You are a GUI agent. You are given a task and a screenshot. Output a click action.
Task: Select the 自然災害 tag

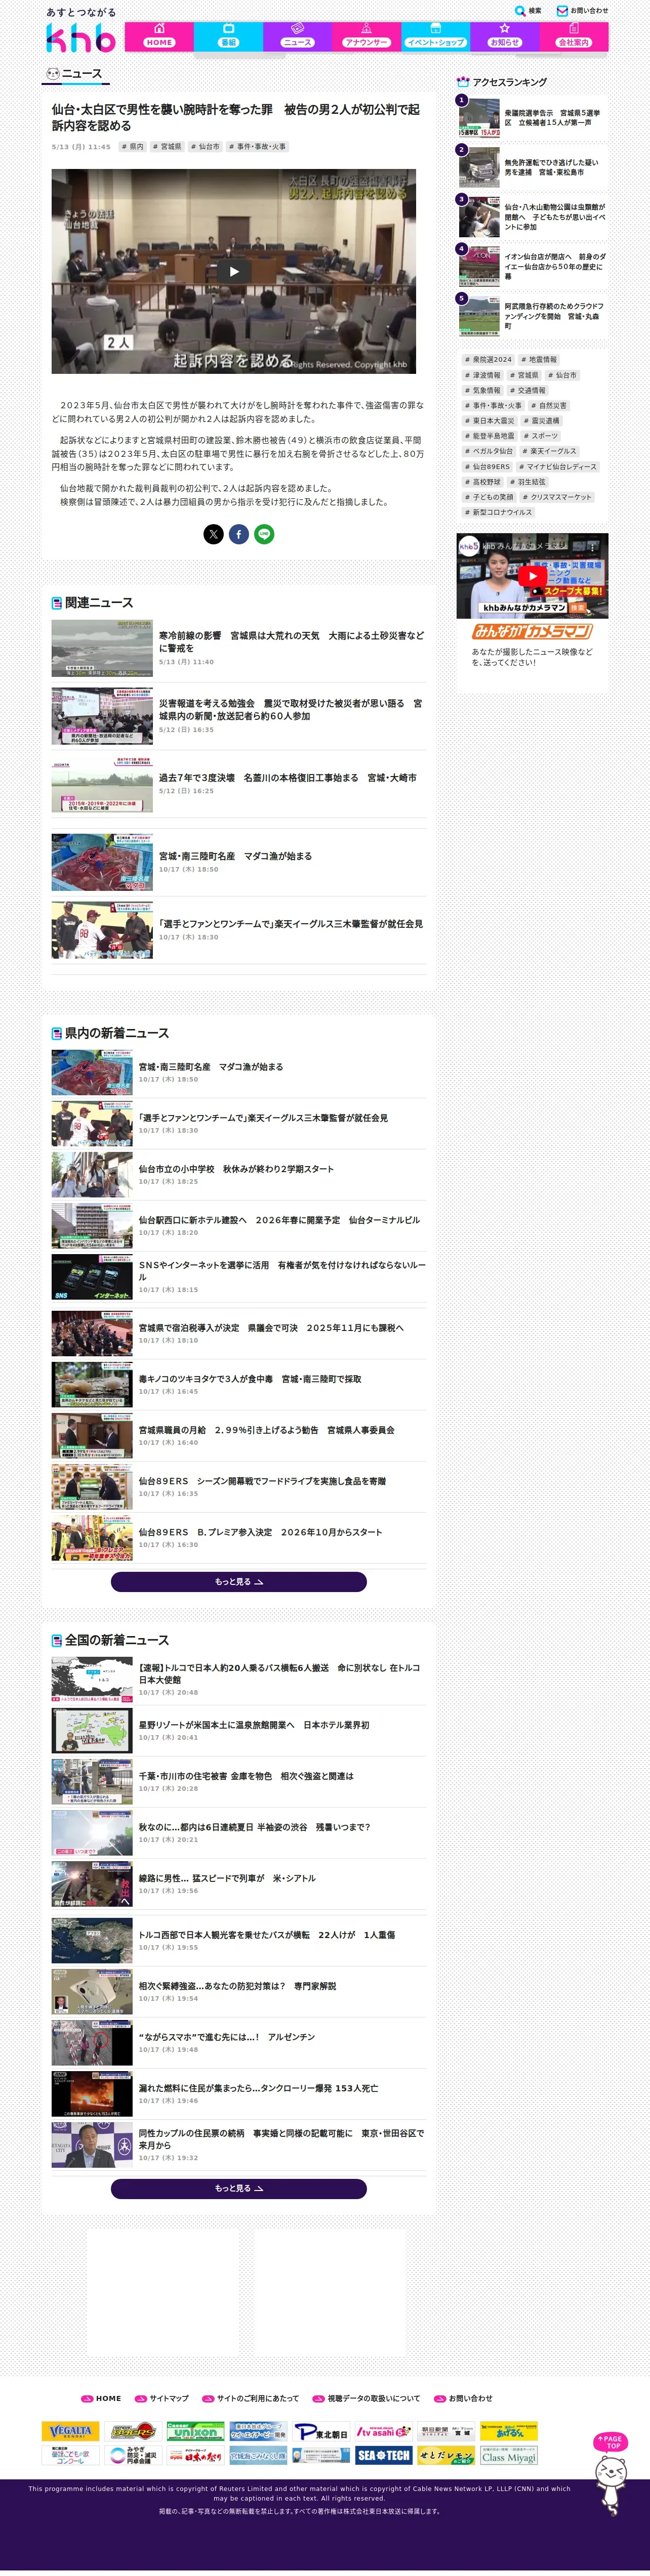549,406
